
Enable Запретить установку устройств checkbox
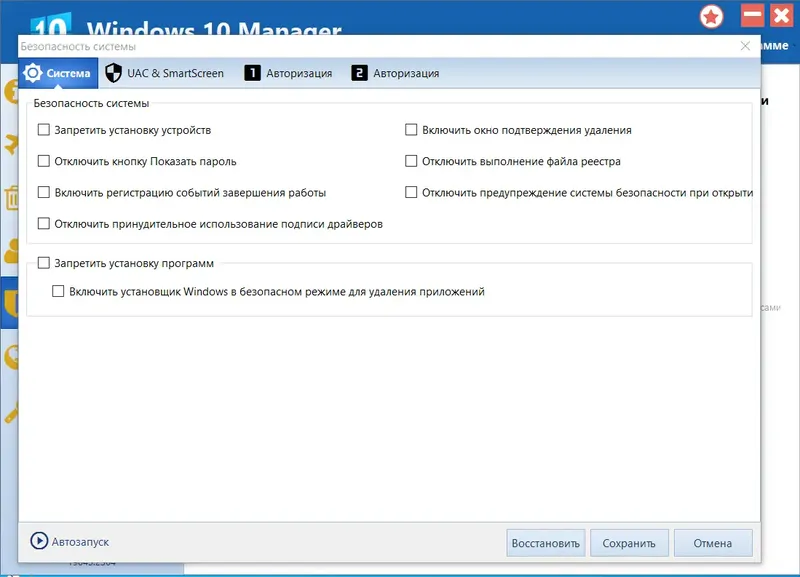click(44, 130)
